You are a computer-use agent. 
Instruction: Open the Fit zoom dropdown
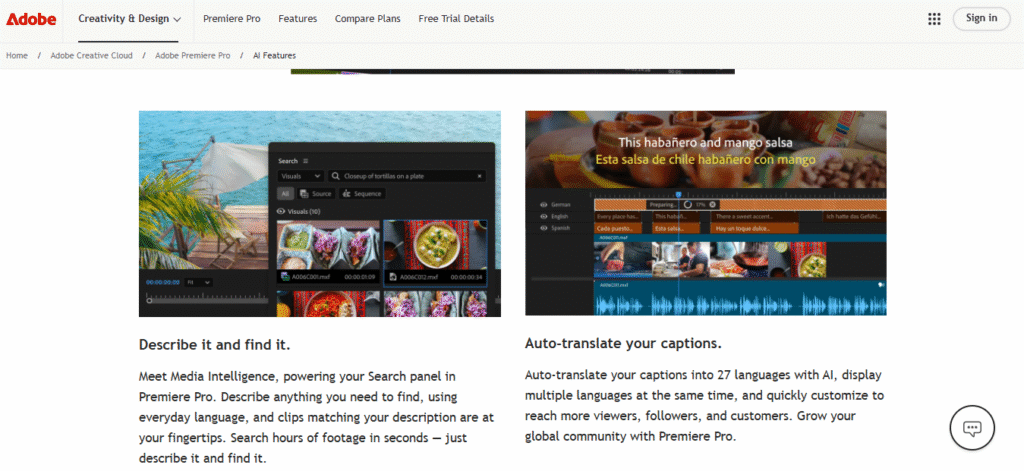click(198, 282)
